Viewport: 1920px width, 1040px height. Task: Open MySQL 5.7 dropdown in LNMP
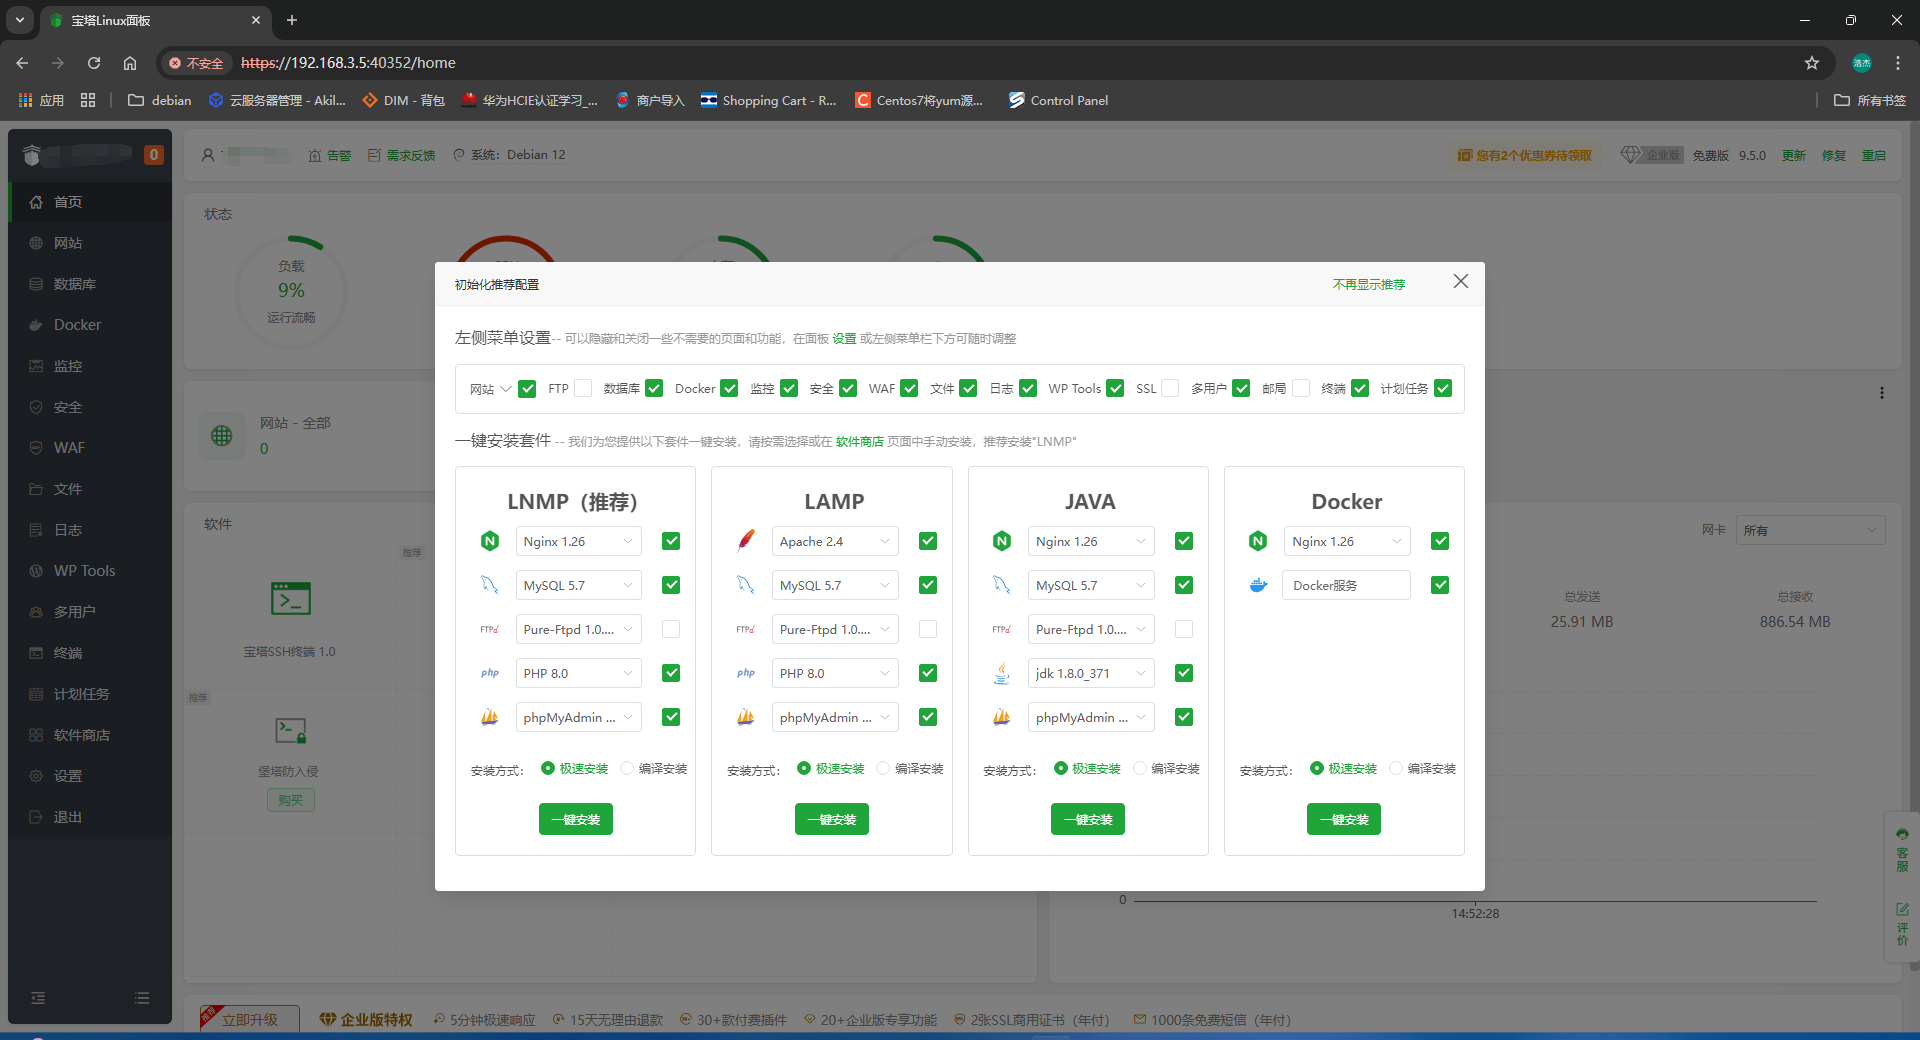coord(578,585)
